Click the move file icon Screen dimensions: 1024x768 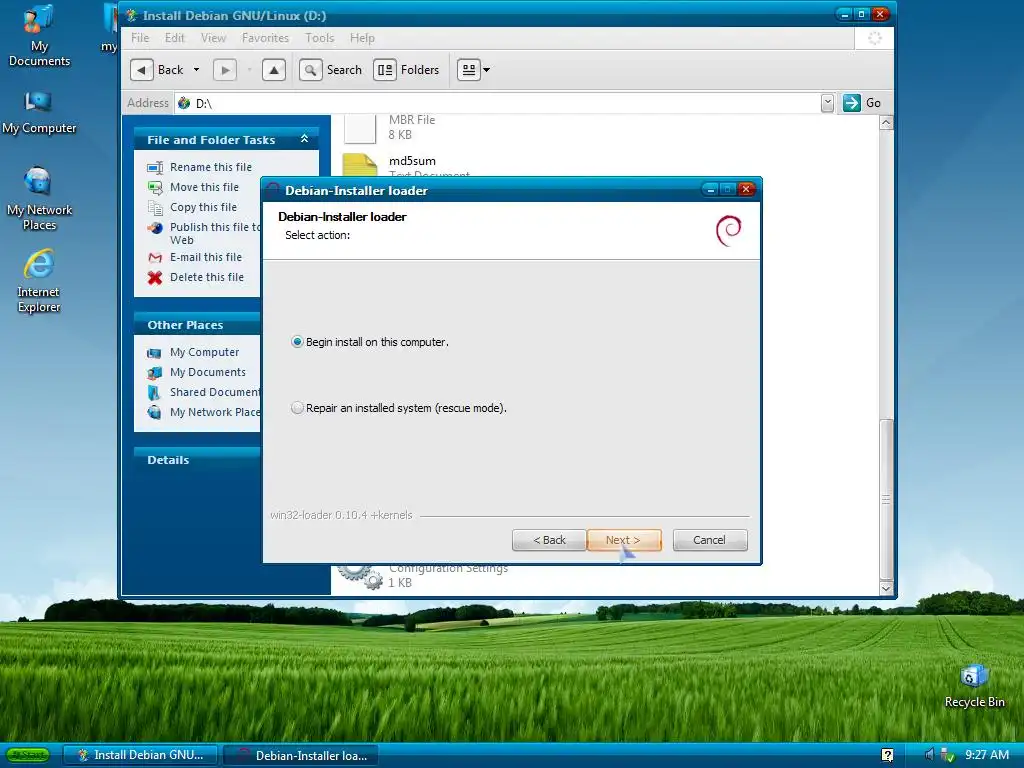(155, 188)
